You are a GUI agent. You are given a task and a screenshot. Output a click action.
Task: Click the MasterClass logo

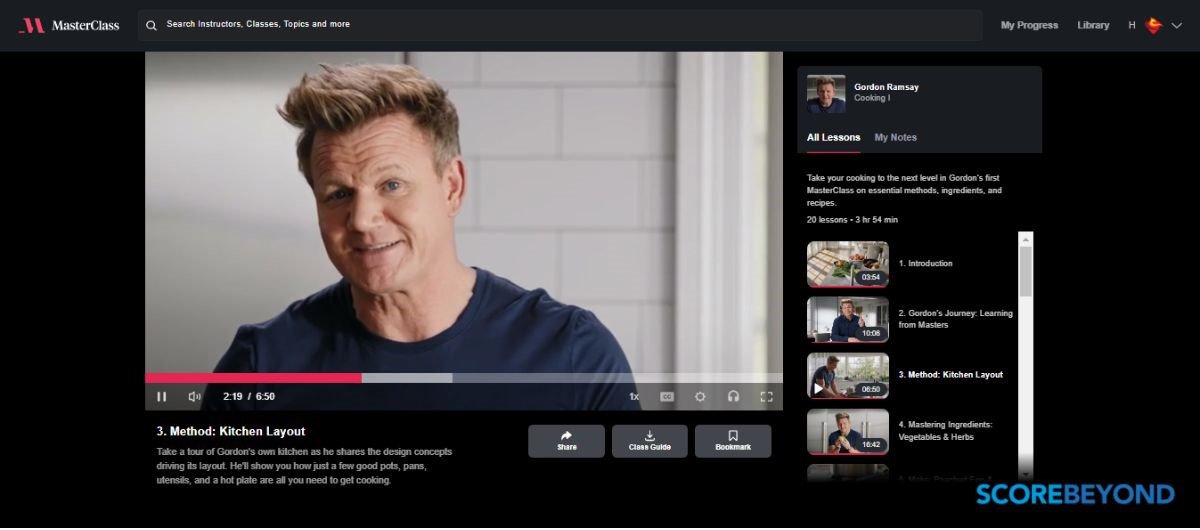pos(69,25)
